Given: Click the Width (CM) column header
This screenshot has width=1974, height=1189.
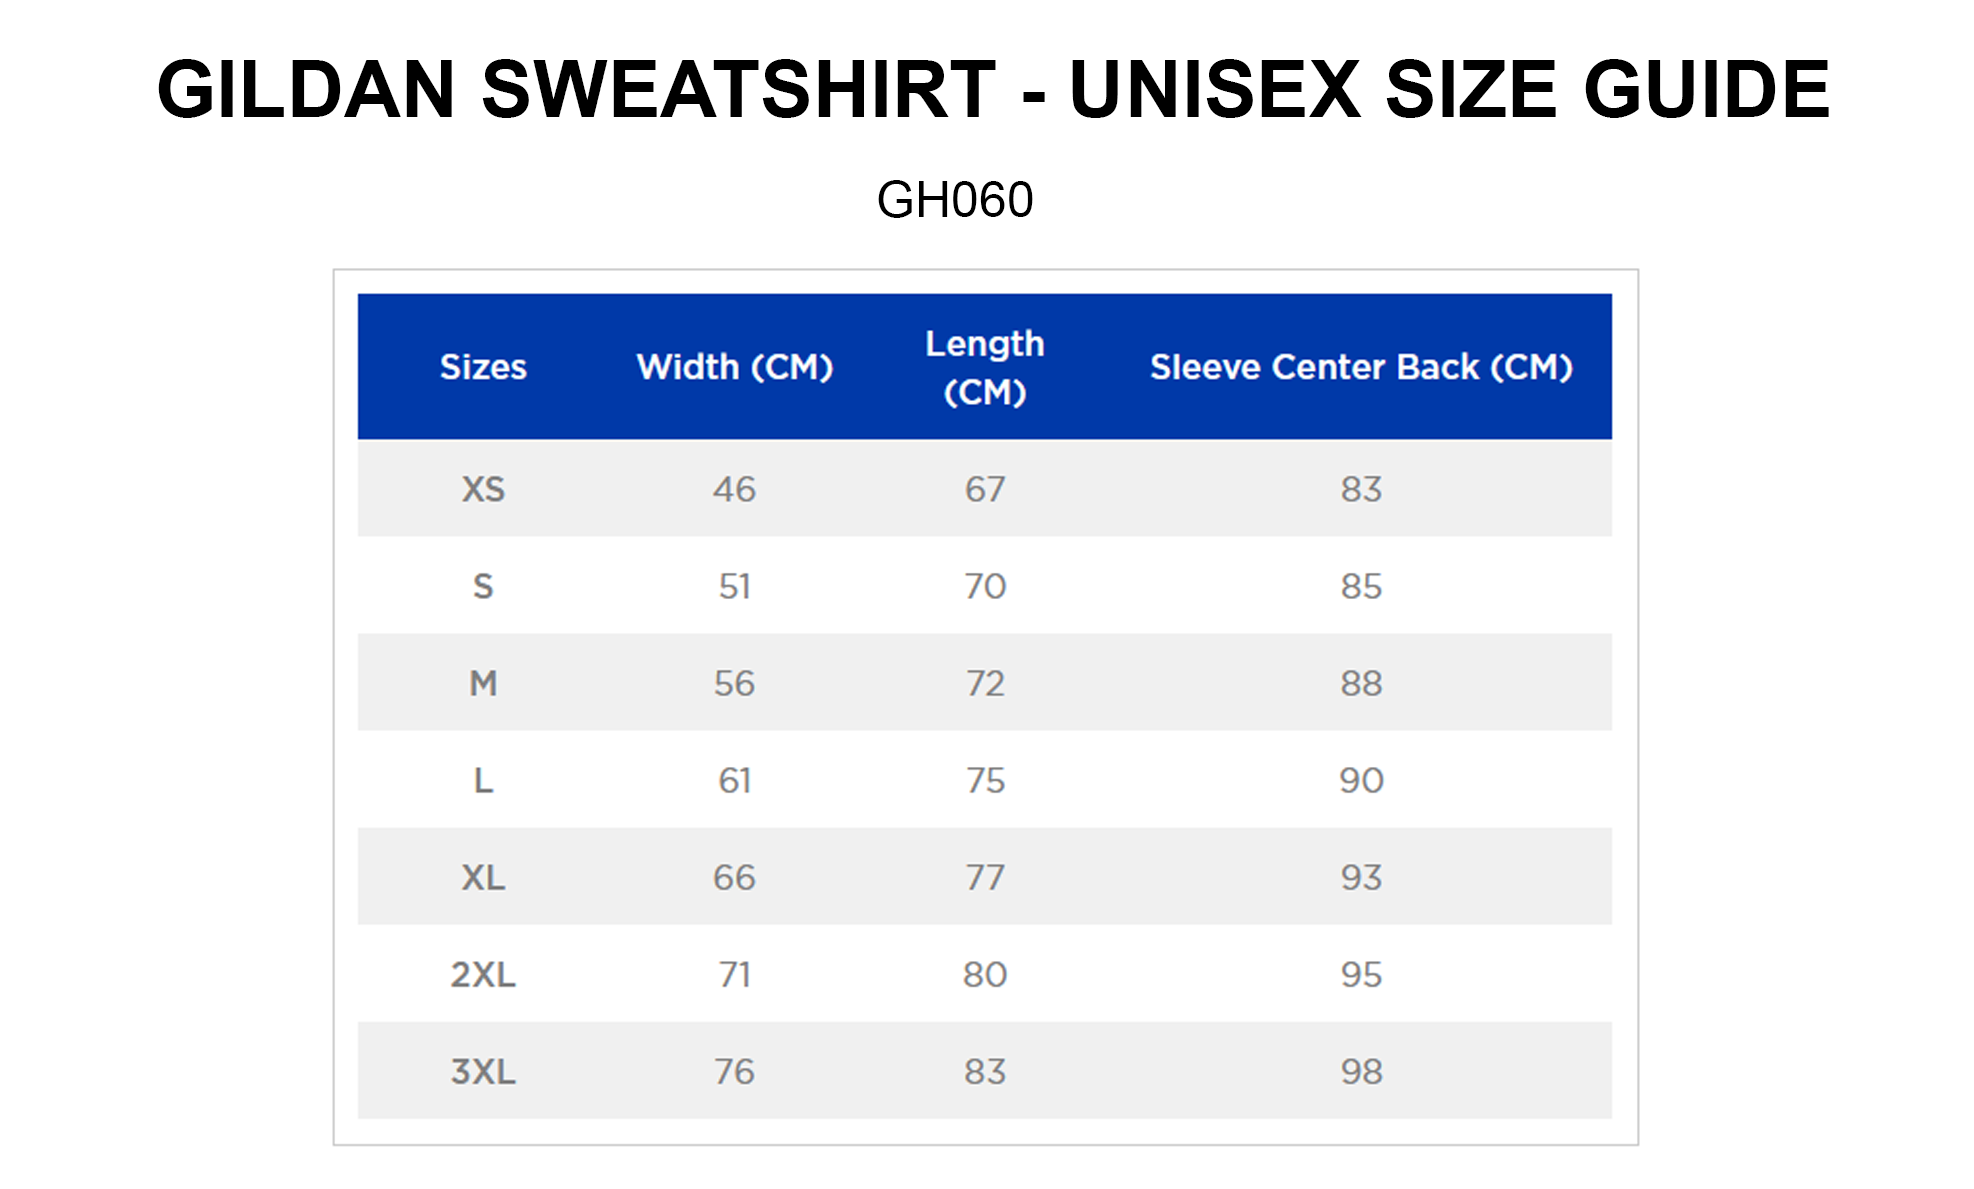Looking at the screenshot, I should pyautogui.click(x=735, y=367).
